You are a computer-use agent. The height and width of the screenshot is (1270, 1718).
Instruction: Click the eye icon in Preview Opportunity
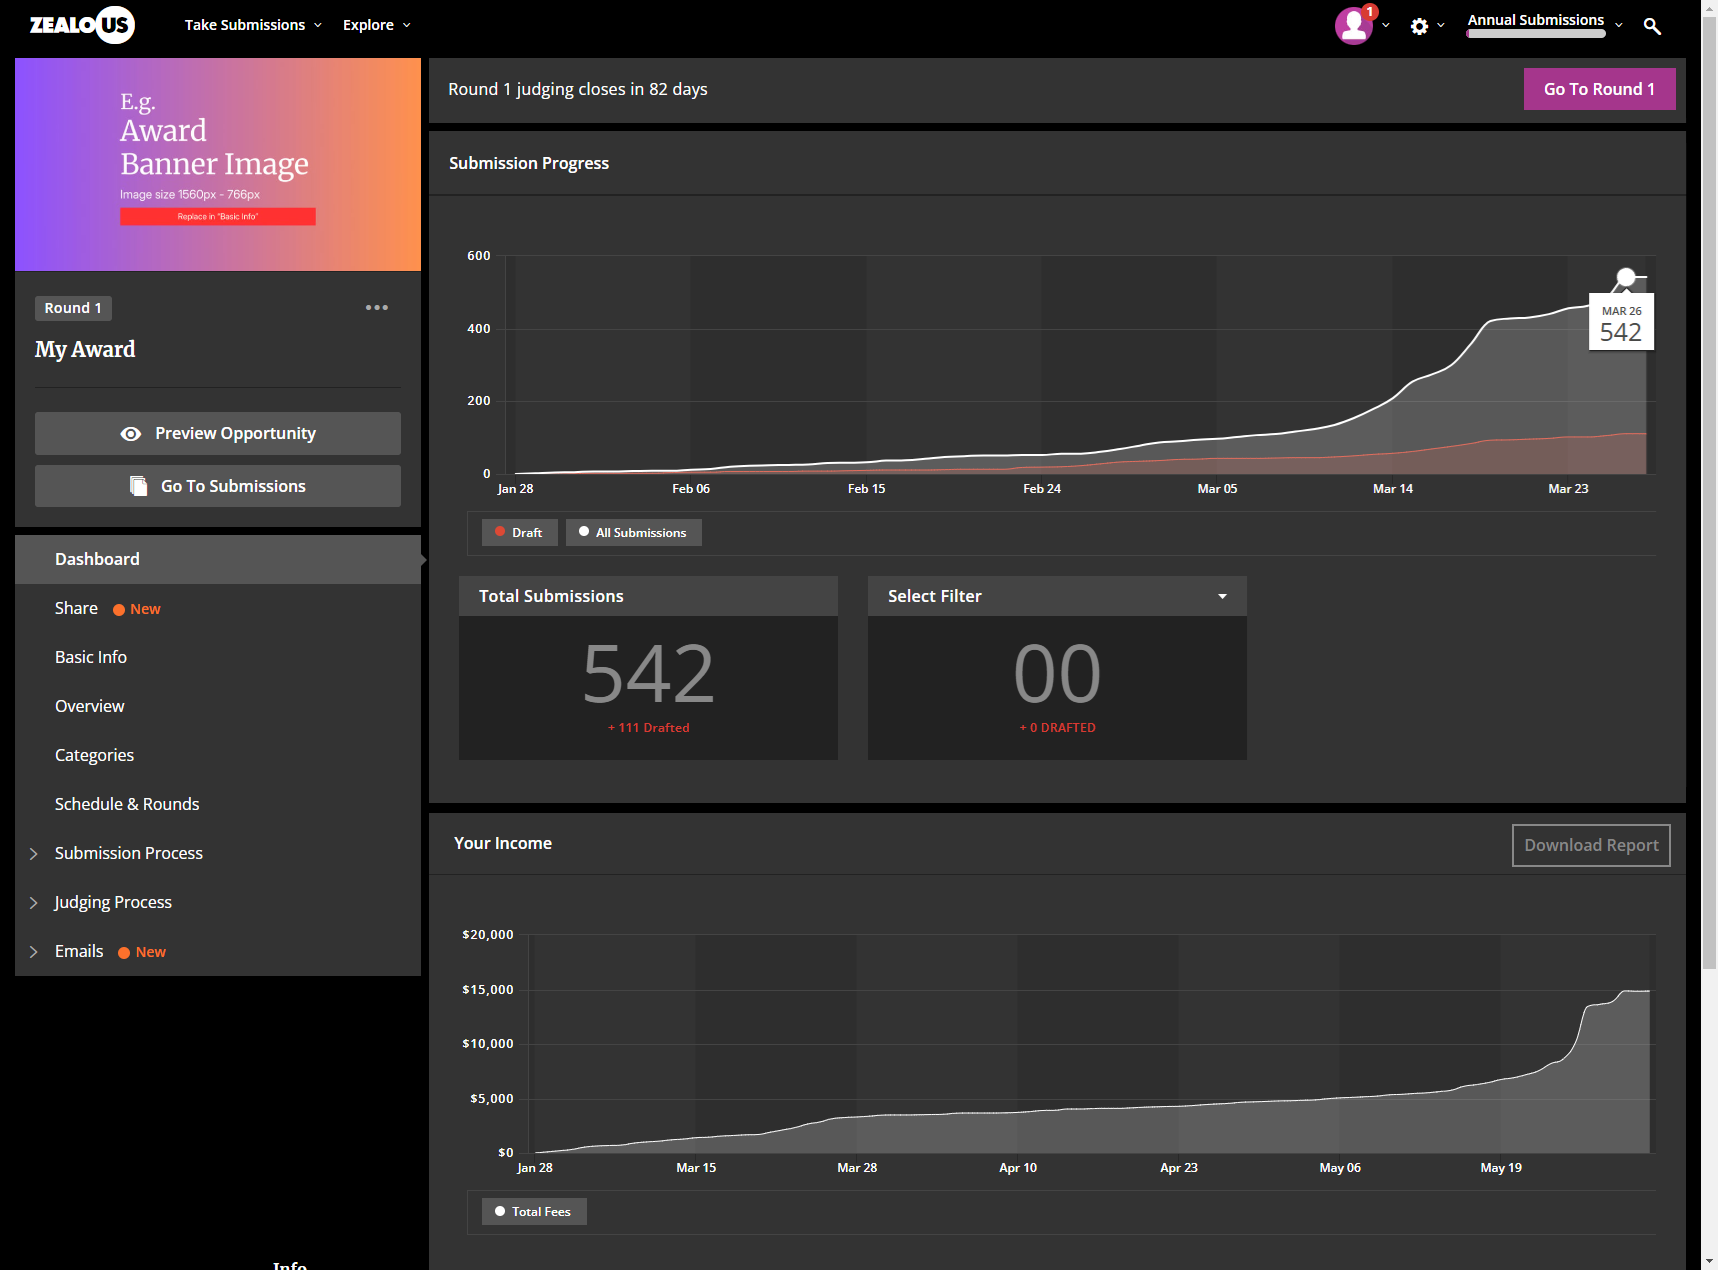point(131,434)
